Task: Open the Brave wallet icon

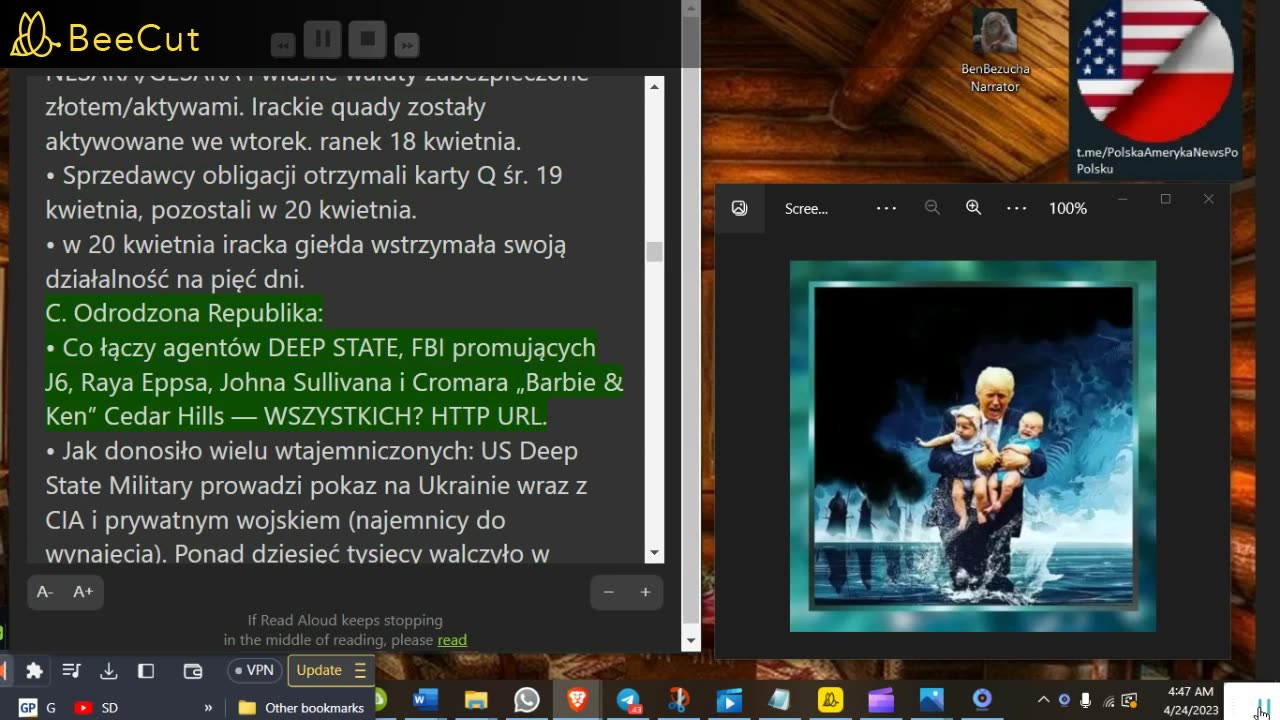Action: pyautogui.click(x=193, y=671)
